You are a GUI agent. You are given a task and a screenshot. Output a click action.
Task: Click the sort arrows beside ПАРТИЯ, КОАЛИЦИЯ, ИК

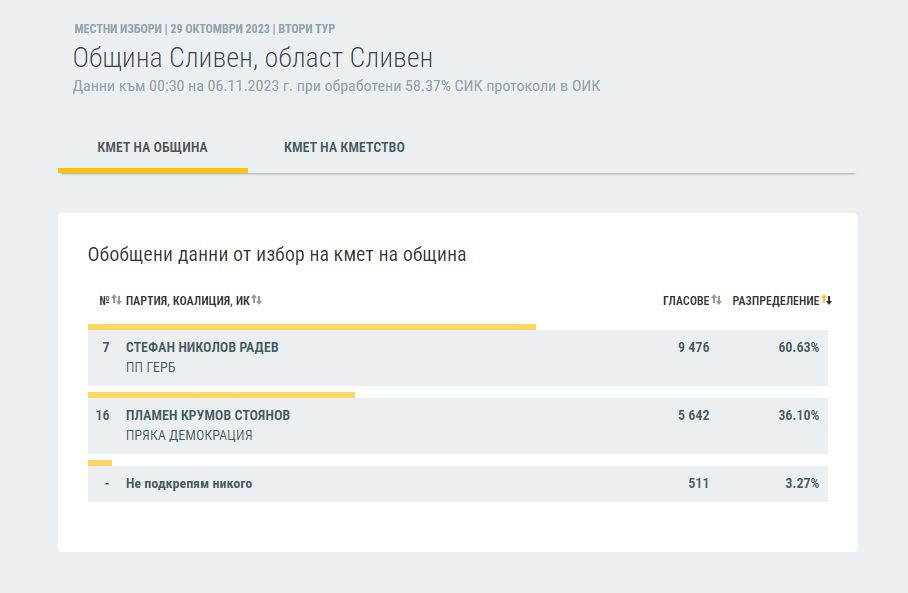(257, 299)
